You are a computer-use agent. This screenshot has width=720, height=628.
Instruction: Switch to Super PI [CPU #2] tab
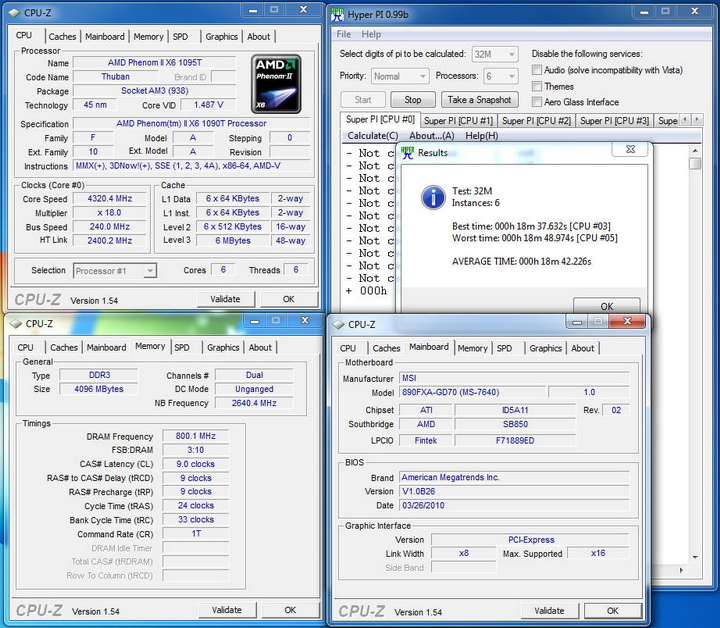click(x=536, y=121)
